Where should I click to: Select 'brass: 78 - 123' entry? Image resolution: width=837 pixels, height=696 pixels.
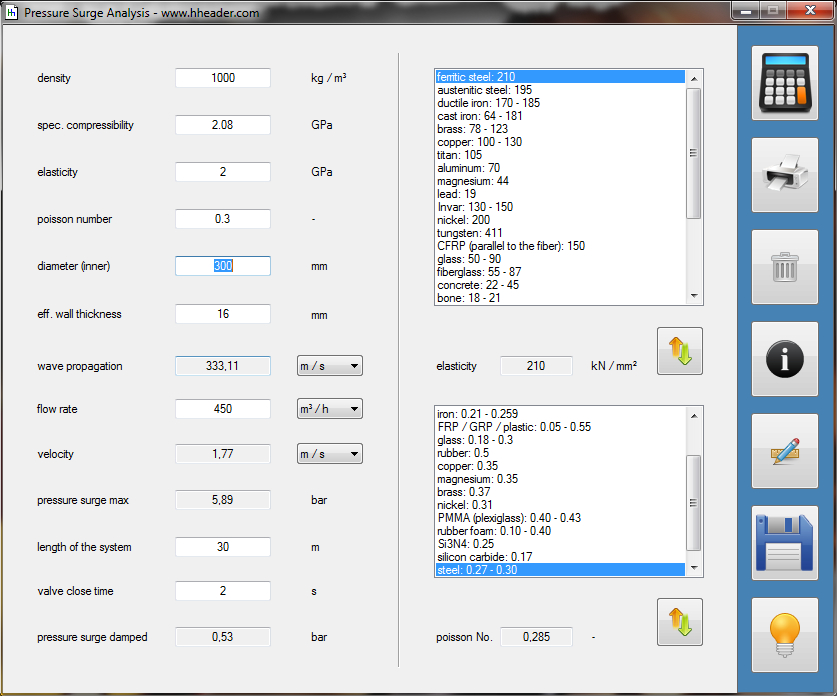[560, 129]
